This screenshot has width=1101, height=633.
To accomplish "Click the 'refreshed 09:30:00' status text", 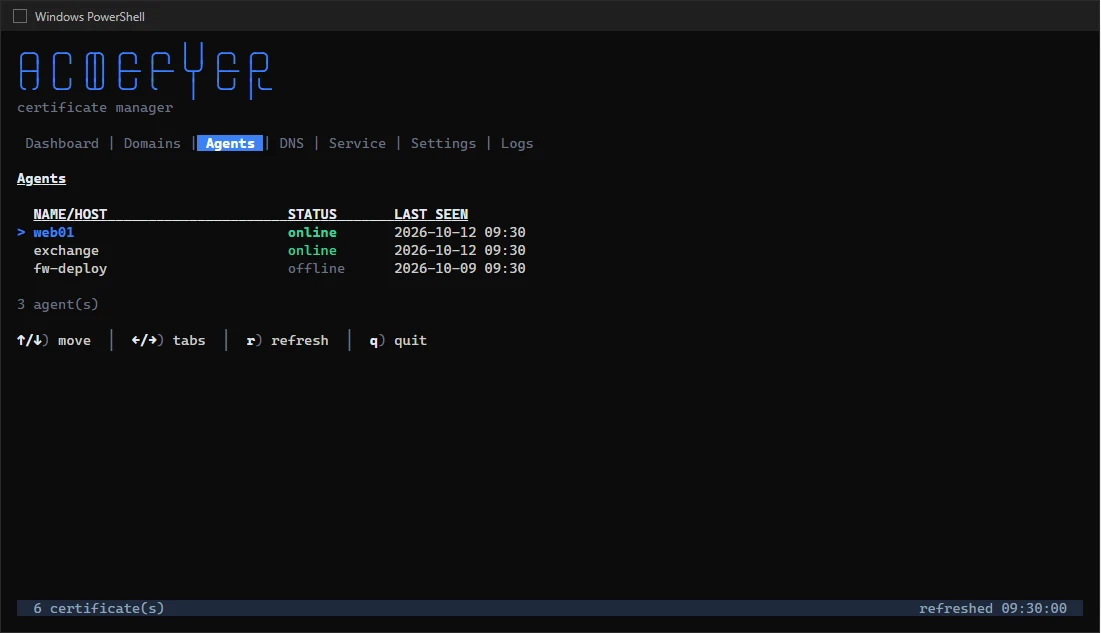I will (x=993, y=608).
